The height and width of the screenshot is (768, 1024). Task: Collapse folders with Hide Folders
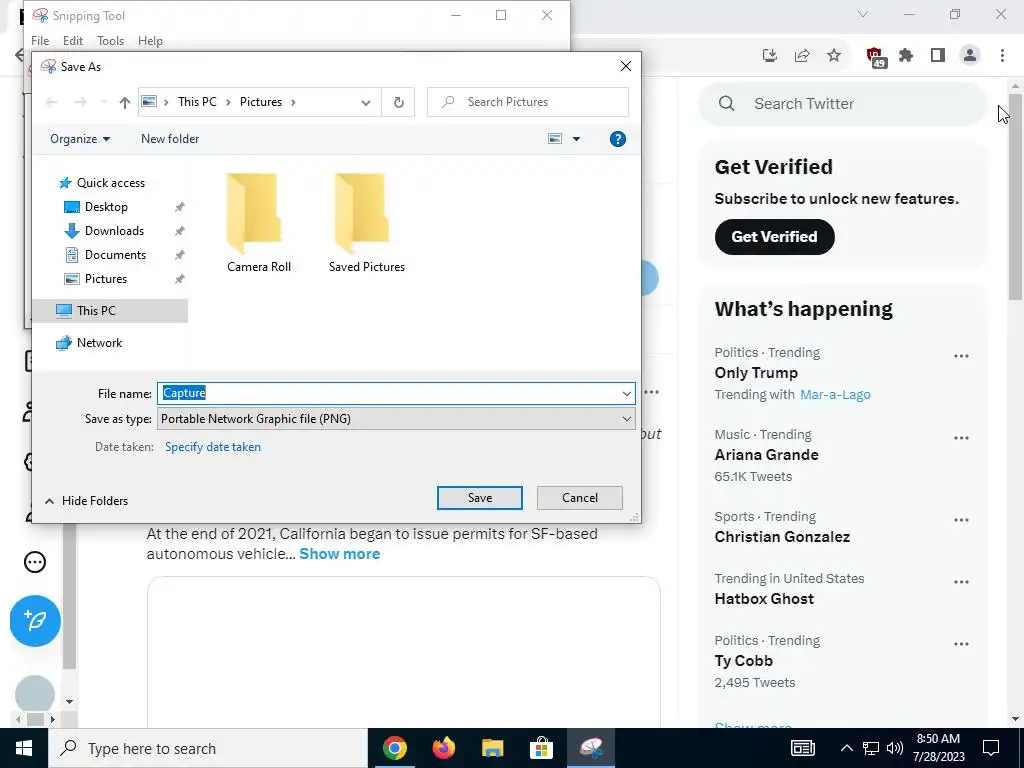[86, 501]
